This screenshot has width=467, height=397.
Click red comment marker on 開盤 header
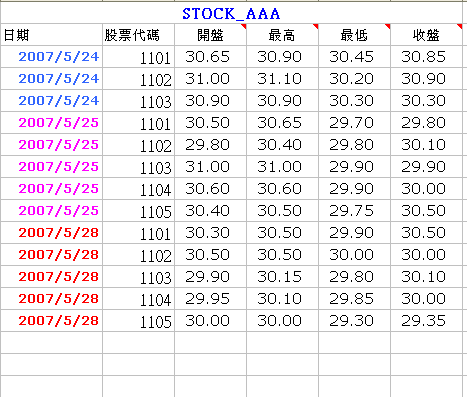[x=244, y=26]
